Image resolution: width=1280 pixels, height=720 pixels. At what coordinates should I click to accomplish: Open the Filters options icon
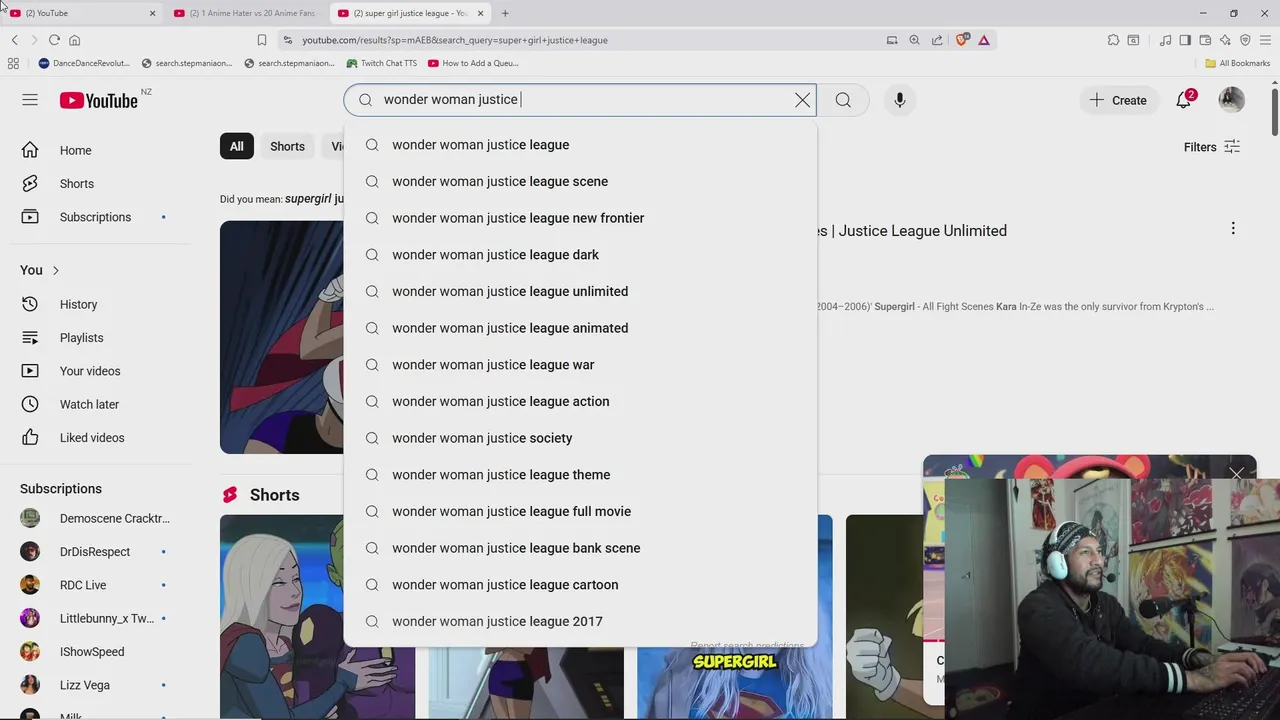coord(1232,147)
